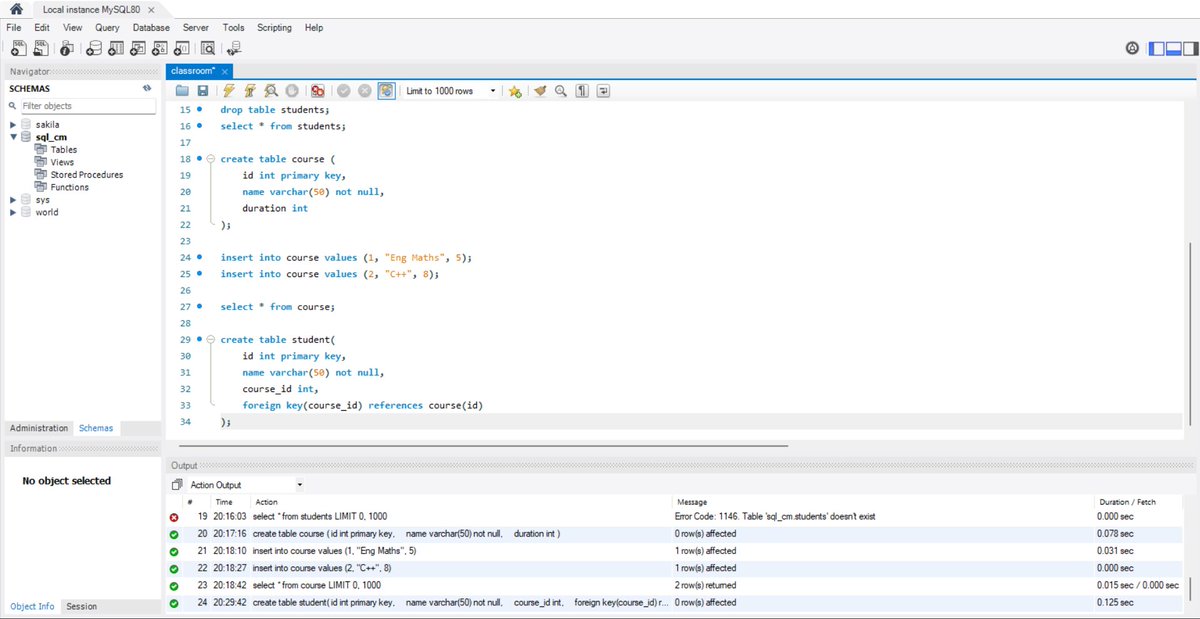This screenshot has height=619, width=1200.
Task: Switch to the Administration tab
Action: 39,428
